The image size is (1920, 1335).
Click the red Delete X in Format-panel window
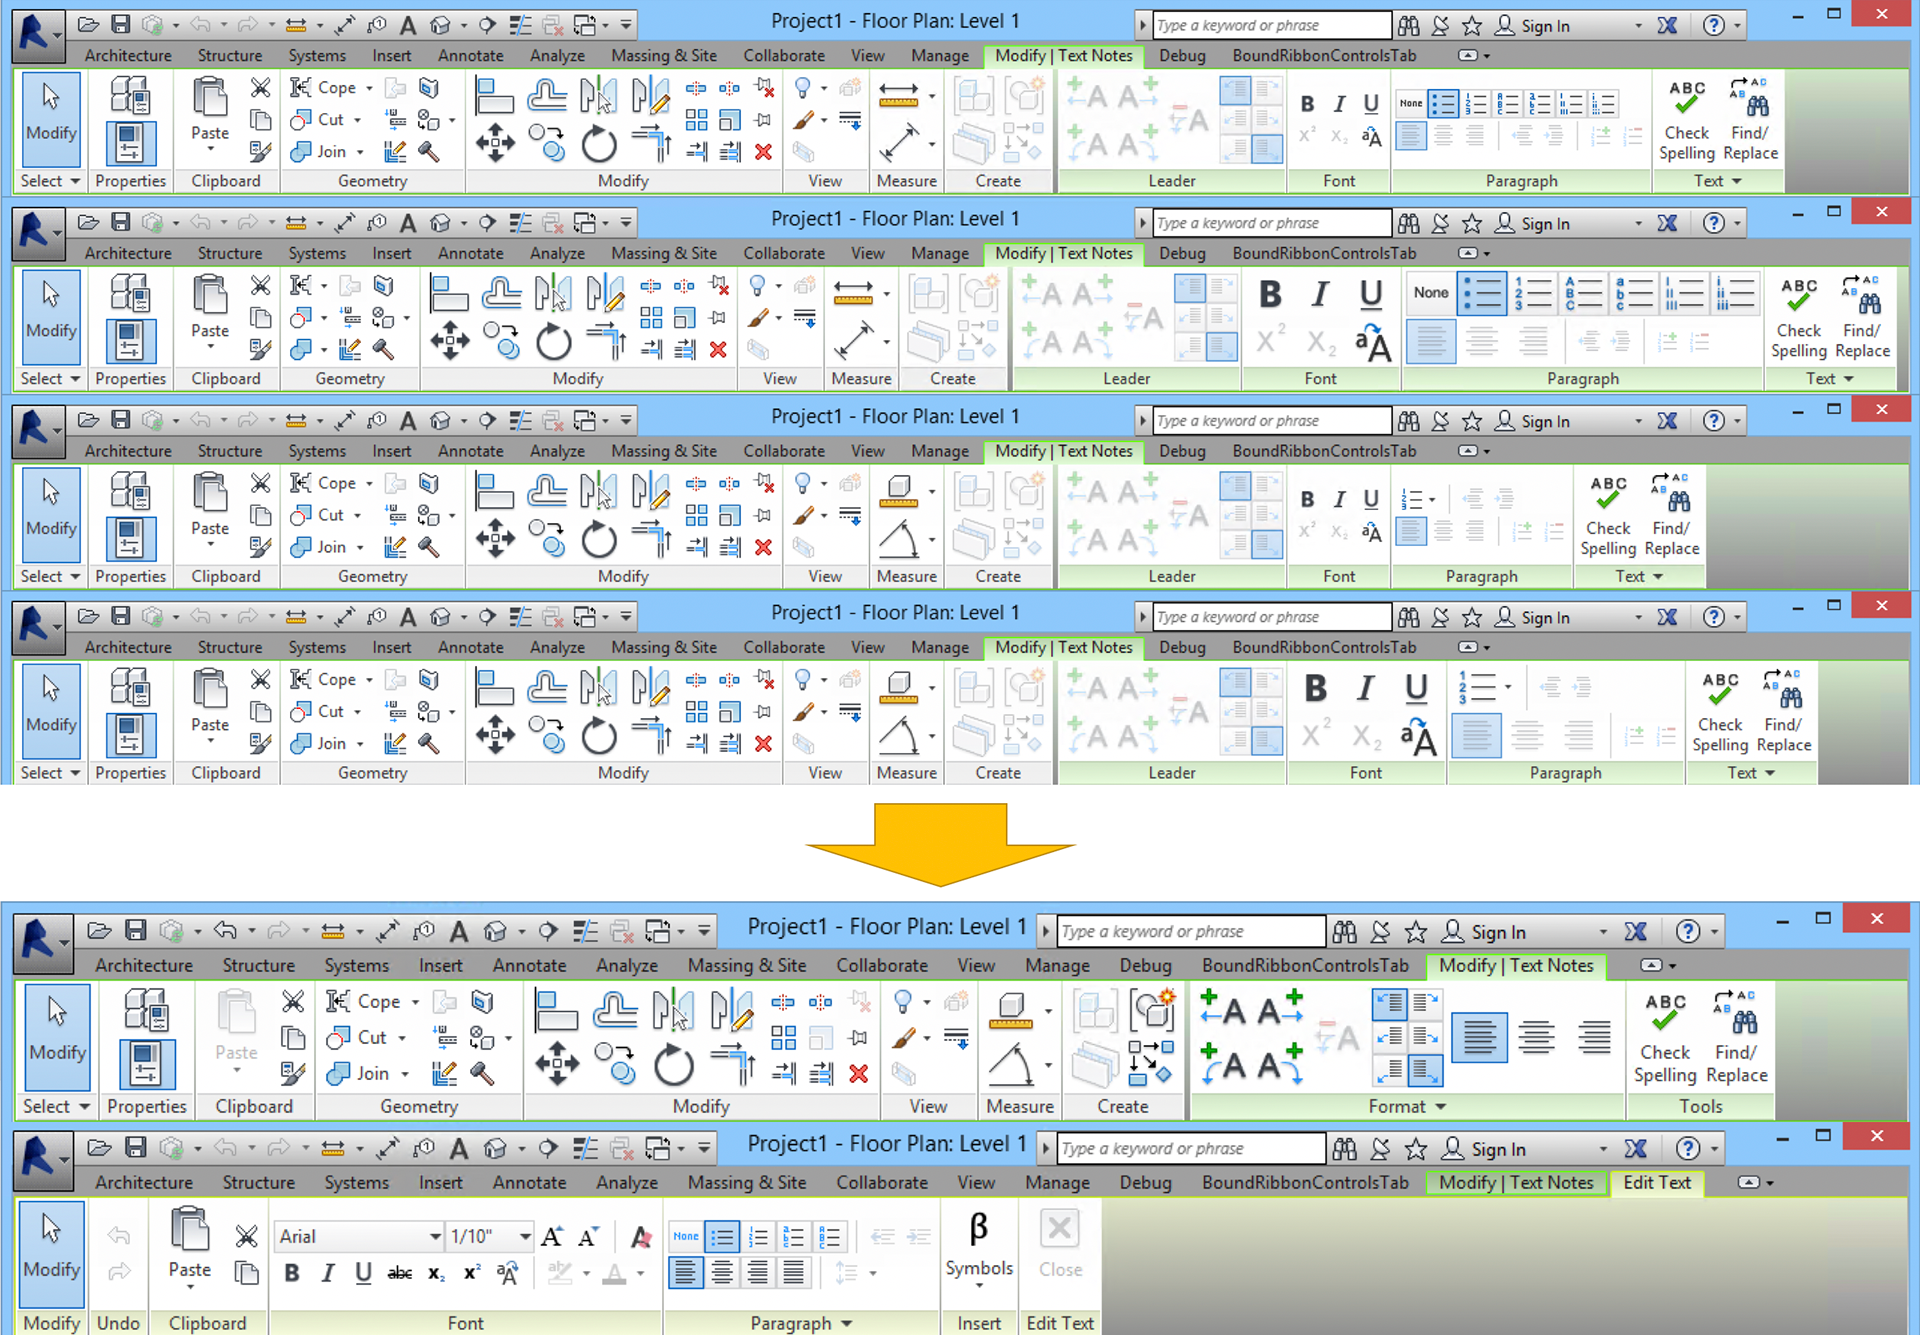[858, 1073]
